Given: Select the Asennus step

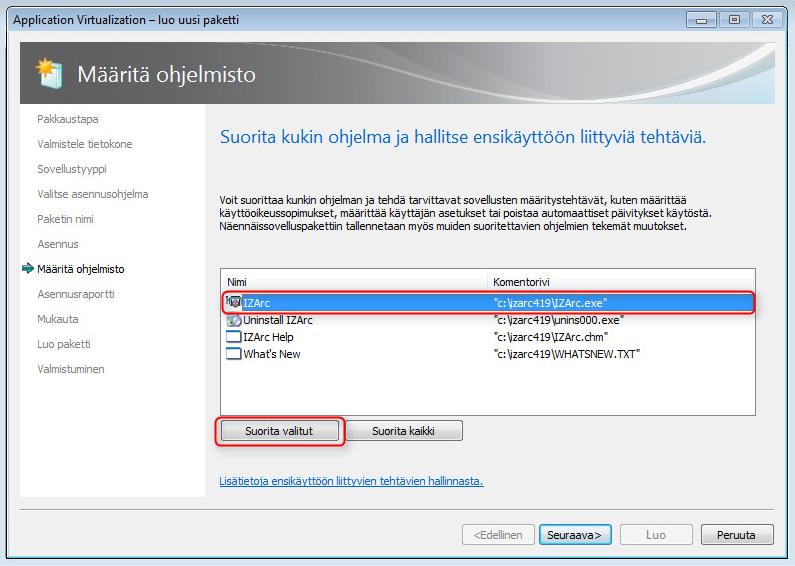Looking at the screenshot, I should [58, 244].
